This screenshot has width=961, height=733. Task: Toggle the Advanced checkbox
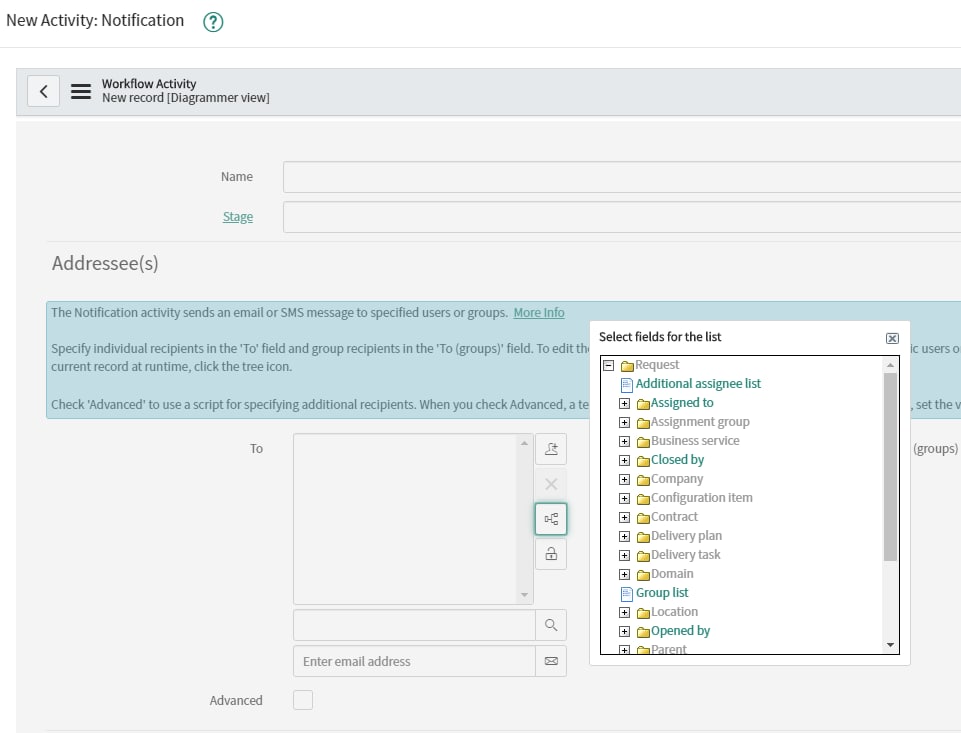click(303, 700)
